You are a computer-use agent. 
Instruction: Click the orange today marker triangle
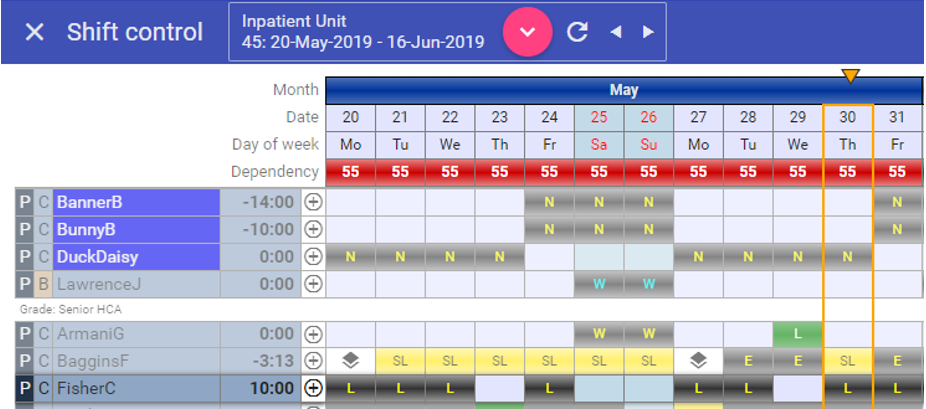tap(850, 77)
